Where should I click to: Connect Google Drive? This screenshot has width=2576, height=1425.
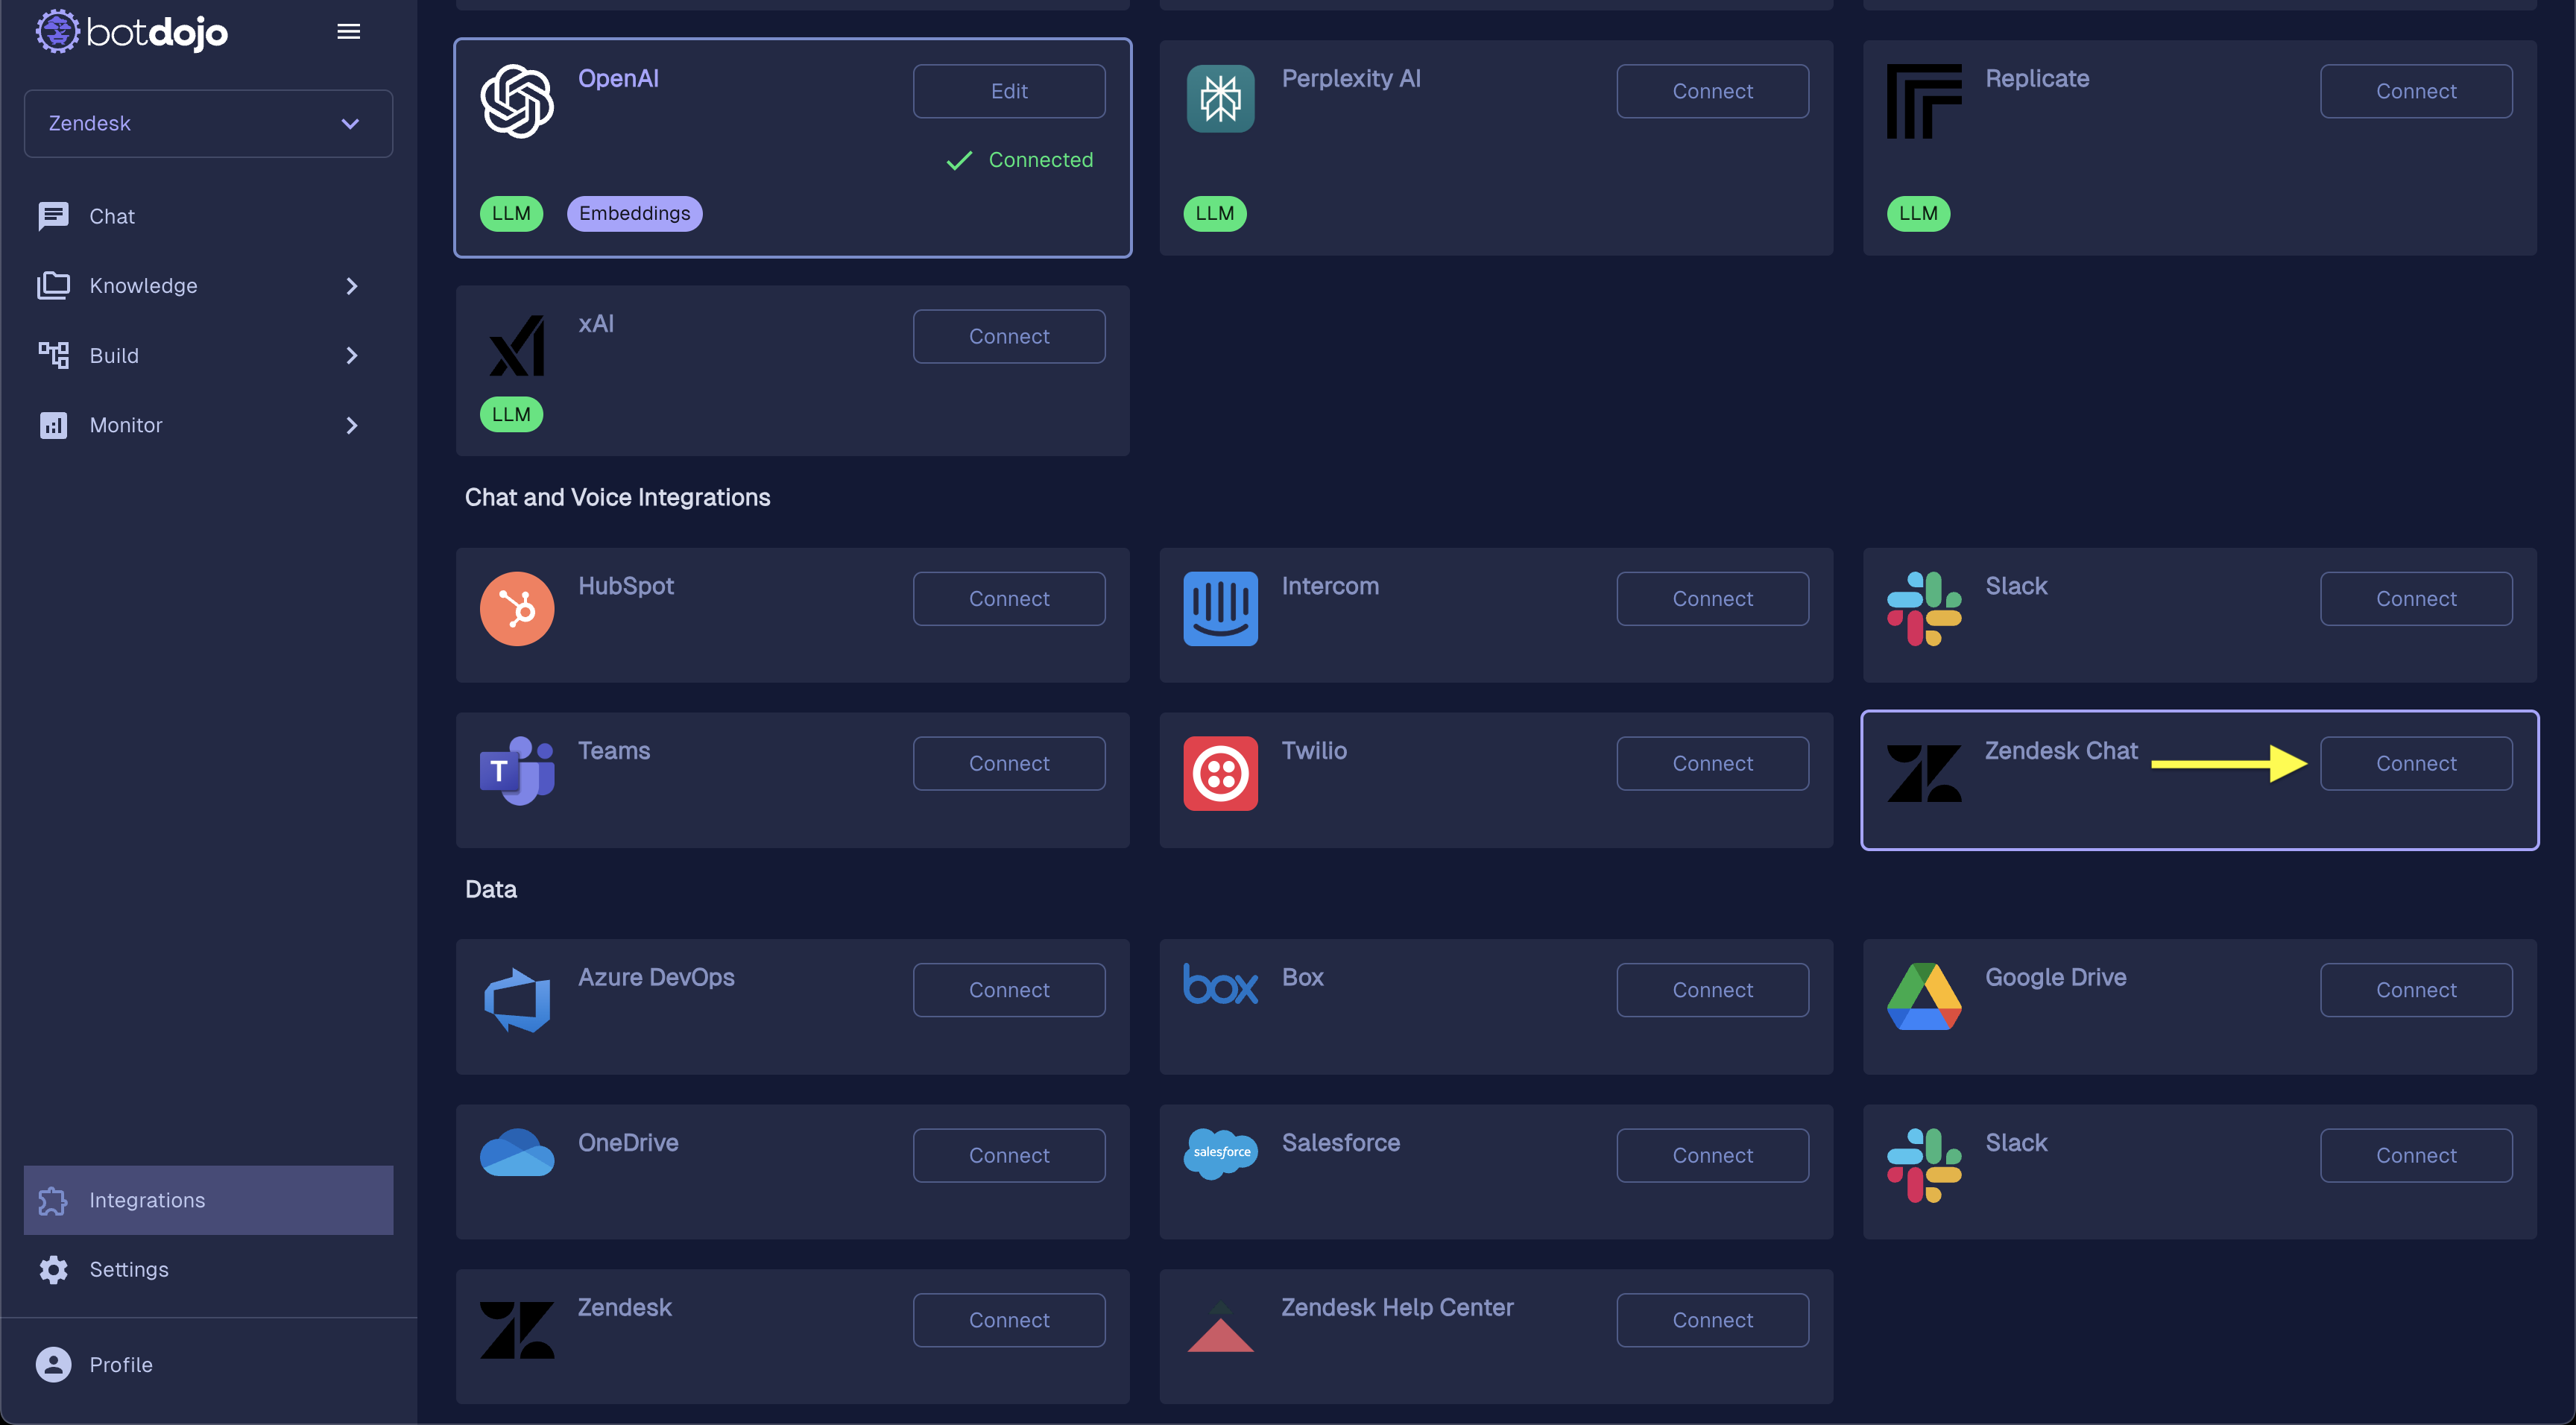(x=2416, y=990)
